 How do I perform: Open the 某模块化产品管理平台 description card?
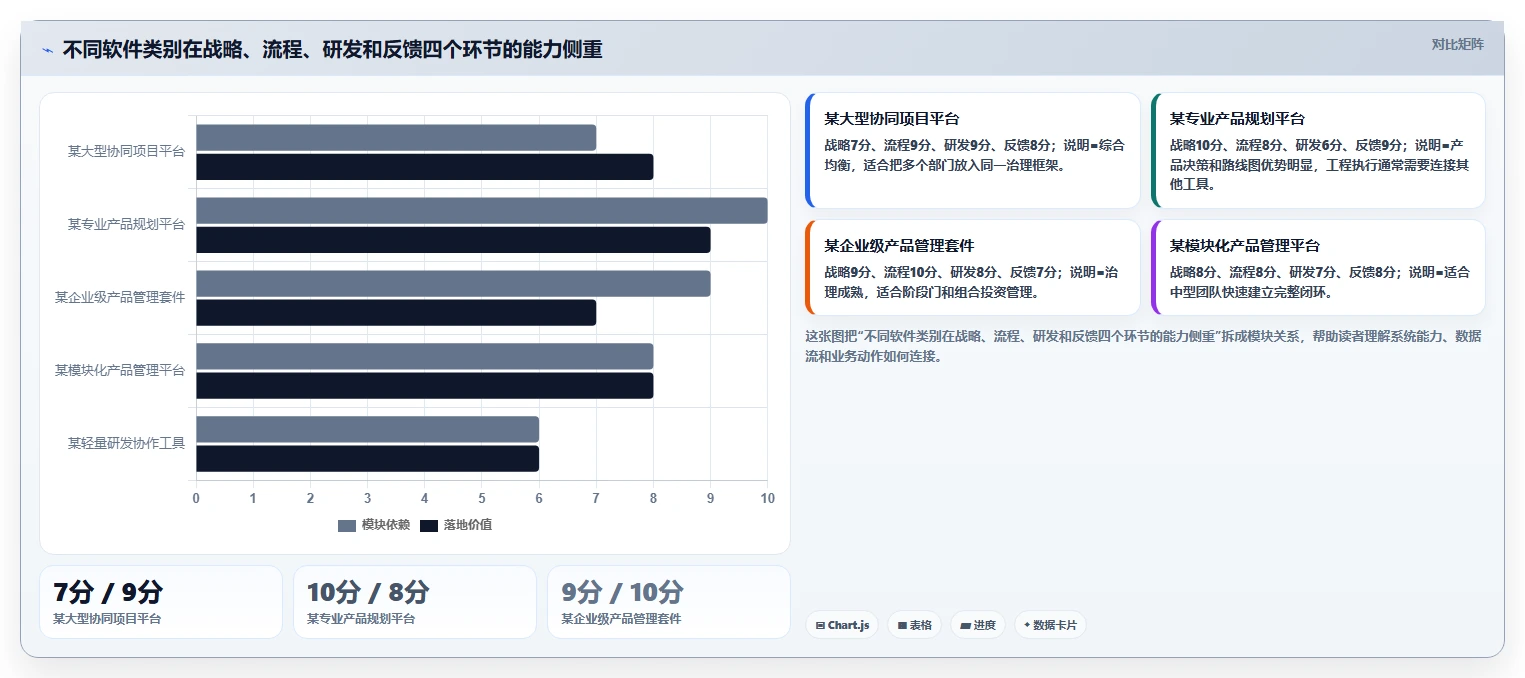click(1318, 267)
